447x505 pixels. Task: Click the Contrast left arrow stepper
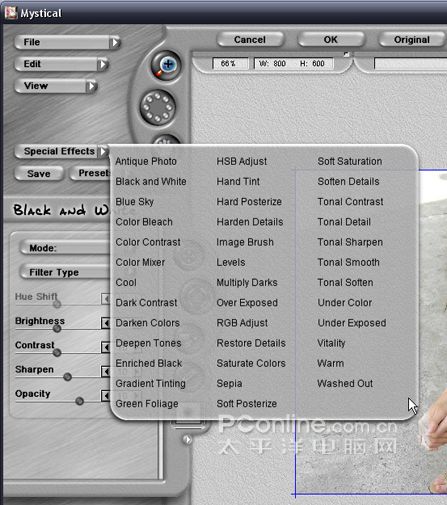[x=105, y=347]
